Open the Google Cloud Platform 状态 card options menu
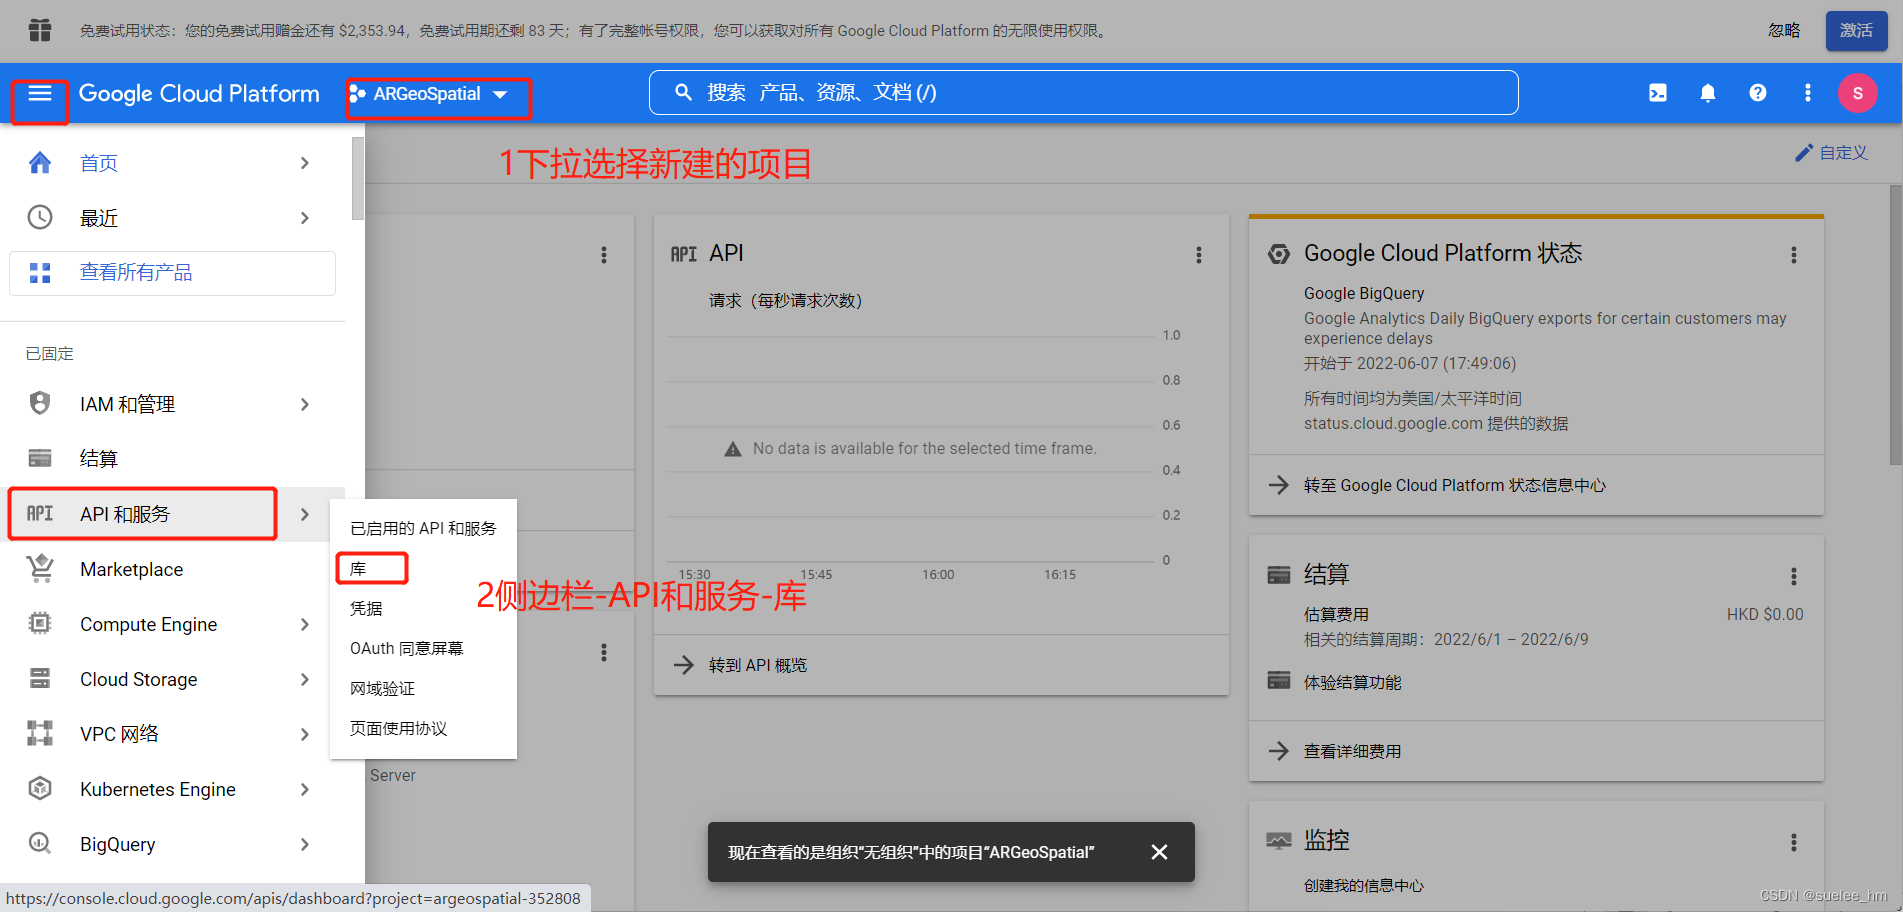Viewport: 1903px width, 912px height. [1794, 255]
